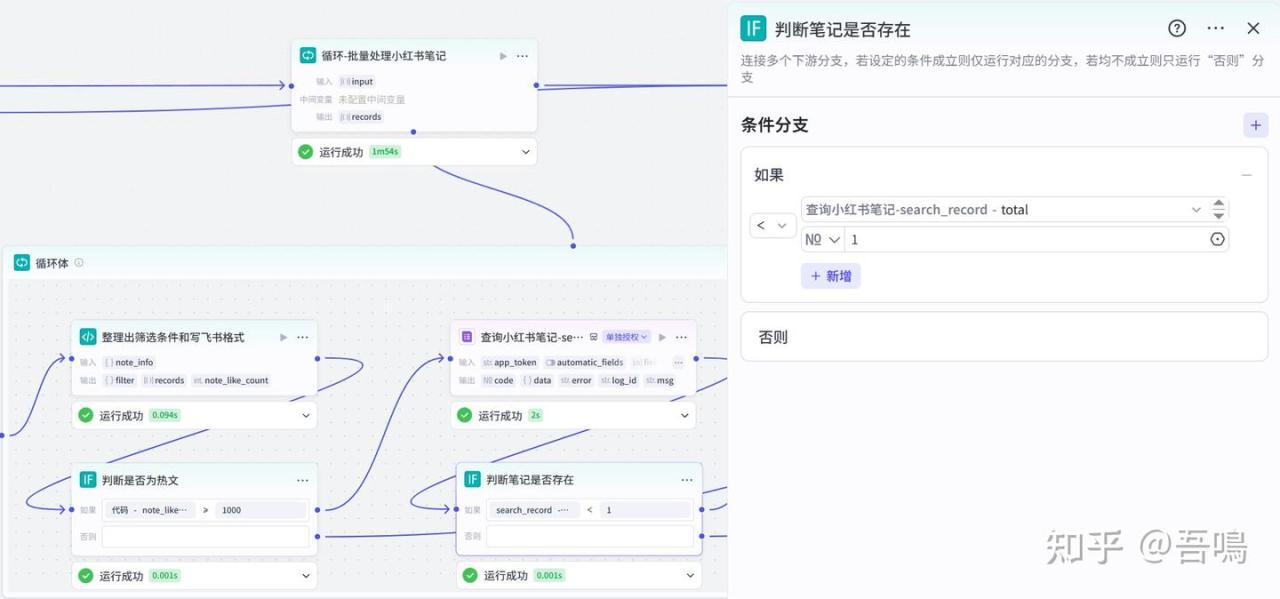Expand the 运行成功 0.094s run result
The image size is (1280, 599).
point(306,415)
